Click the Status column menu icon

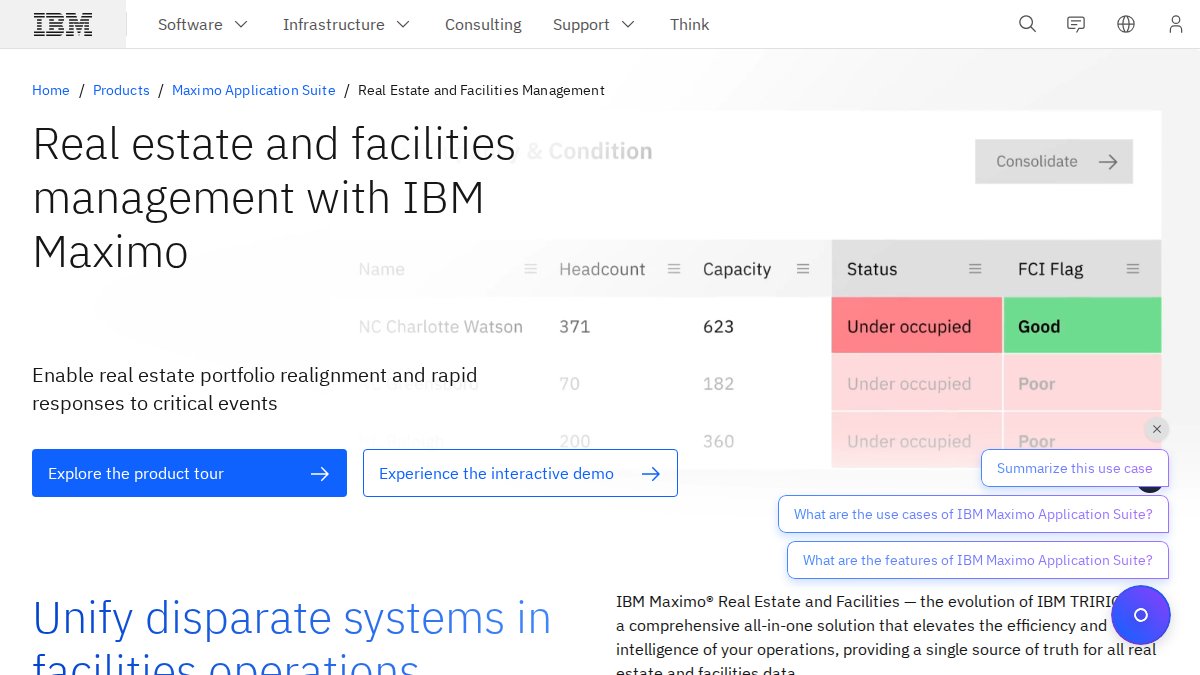pyautogui.click(x=975, y=269)
